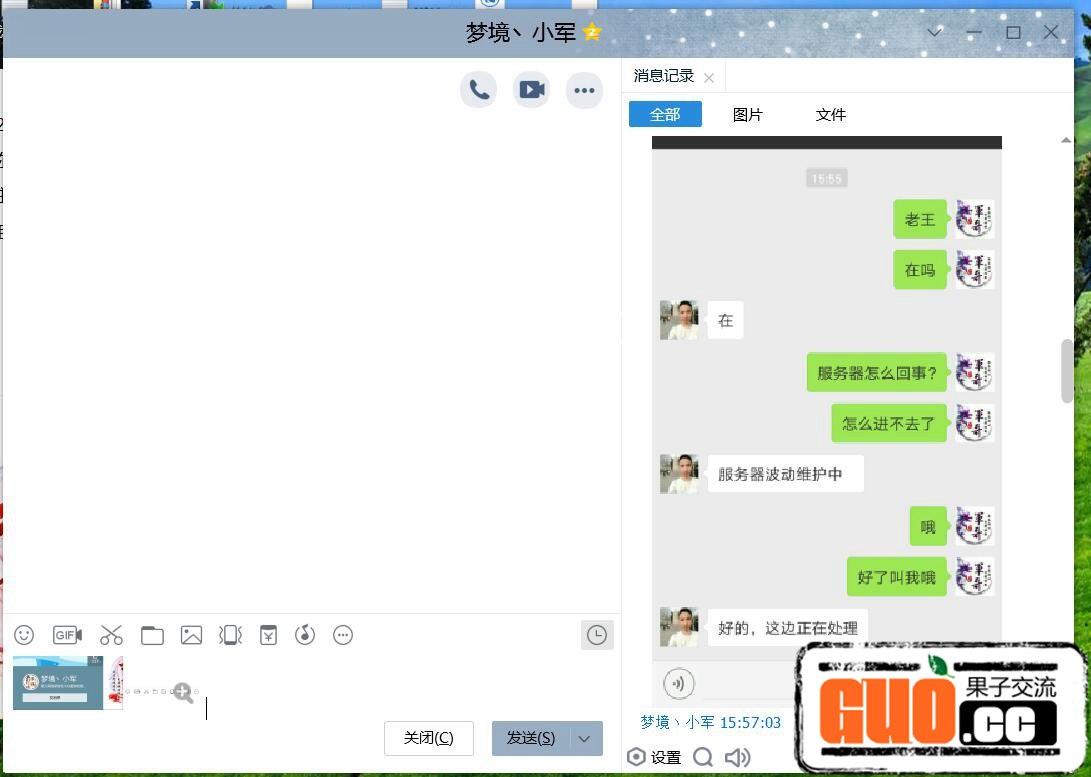The height and width of the screenshot is (777, 1091).
Task: Click the 关闭(C) button
Action: [428, 739]
